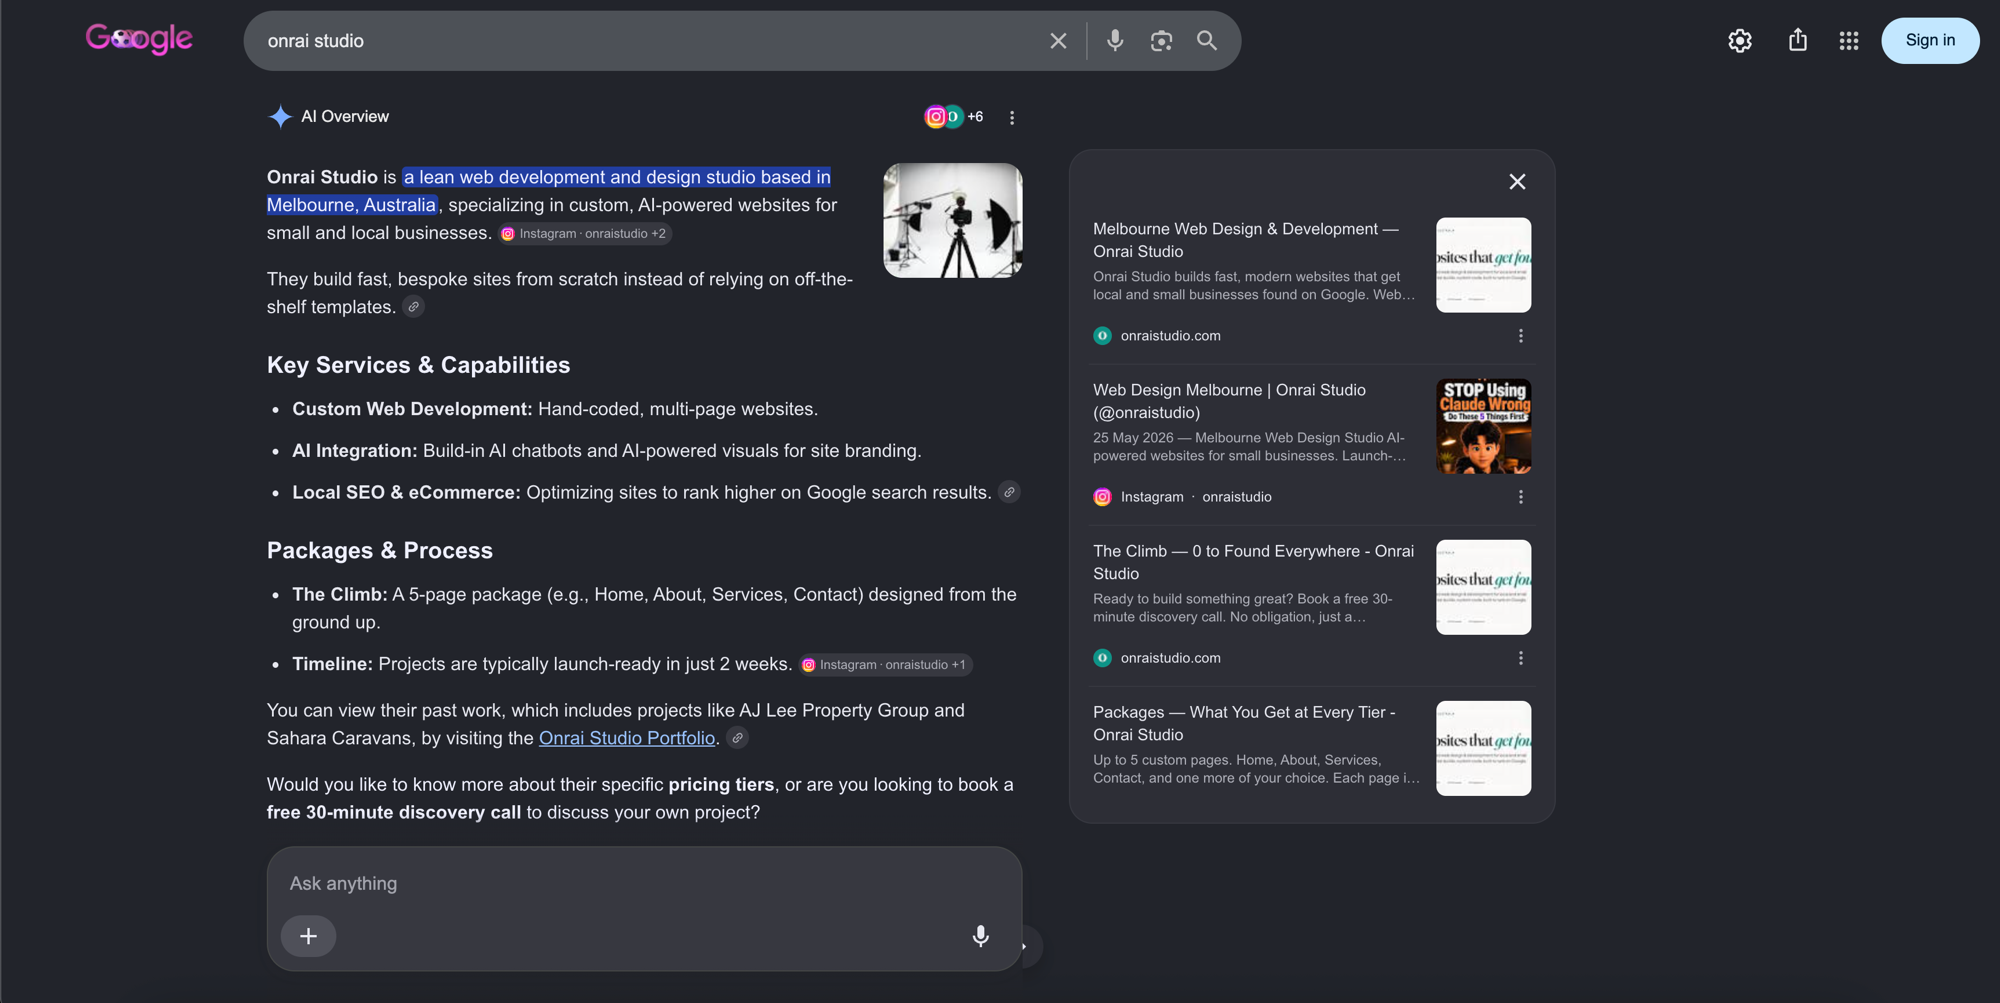Click STOP Using Claude Wrong thumbnail
The image size is (2000, 1003).
[1483, 426]
